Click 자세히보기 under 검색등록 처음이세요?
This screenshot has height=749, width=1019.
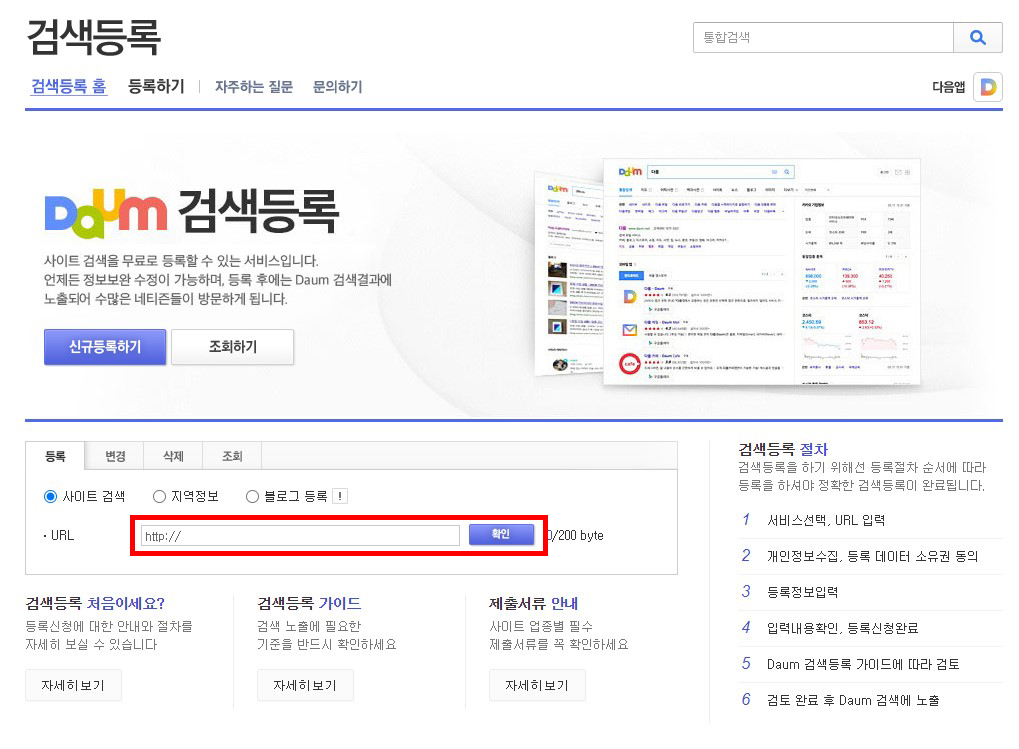point(73,685)
